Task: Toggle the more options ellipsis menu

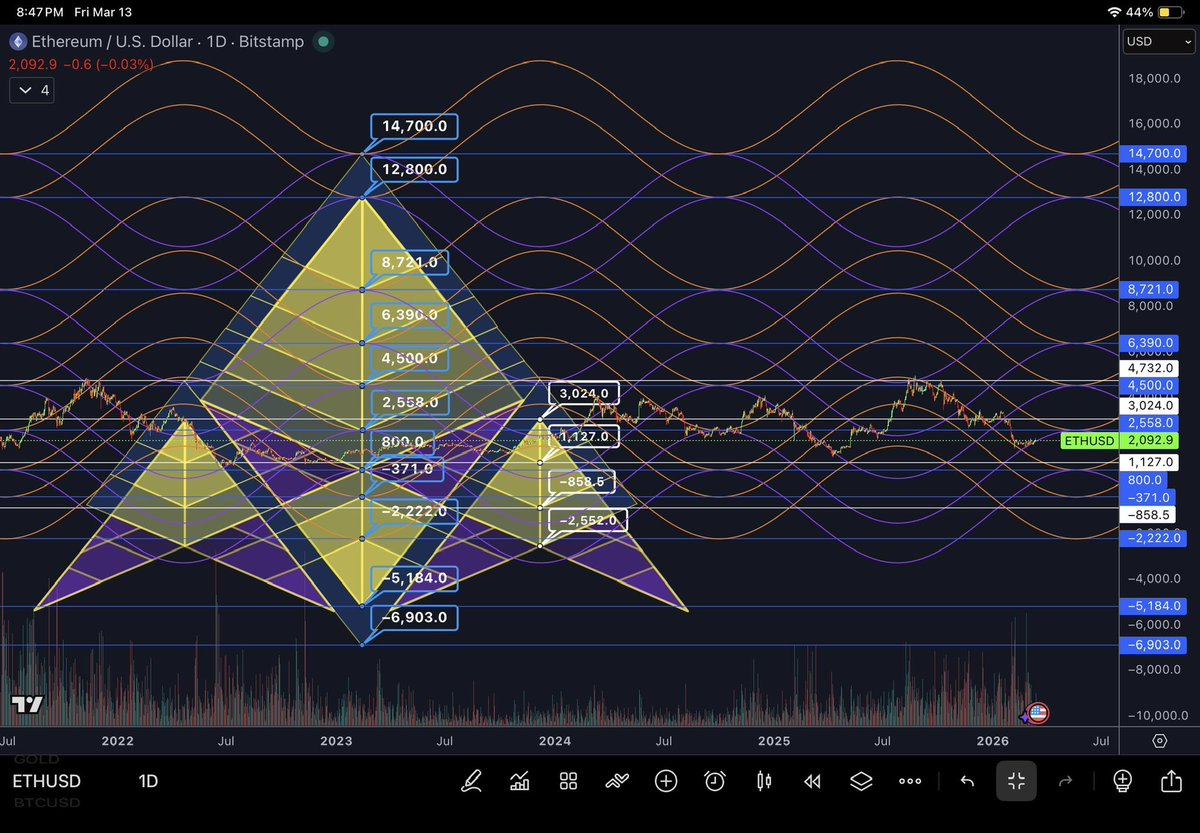Action: (x=910, y=781)
